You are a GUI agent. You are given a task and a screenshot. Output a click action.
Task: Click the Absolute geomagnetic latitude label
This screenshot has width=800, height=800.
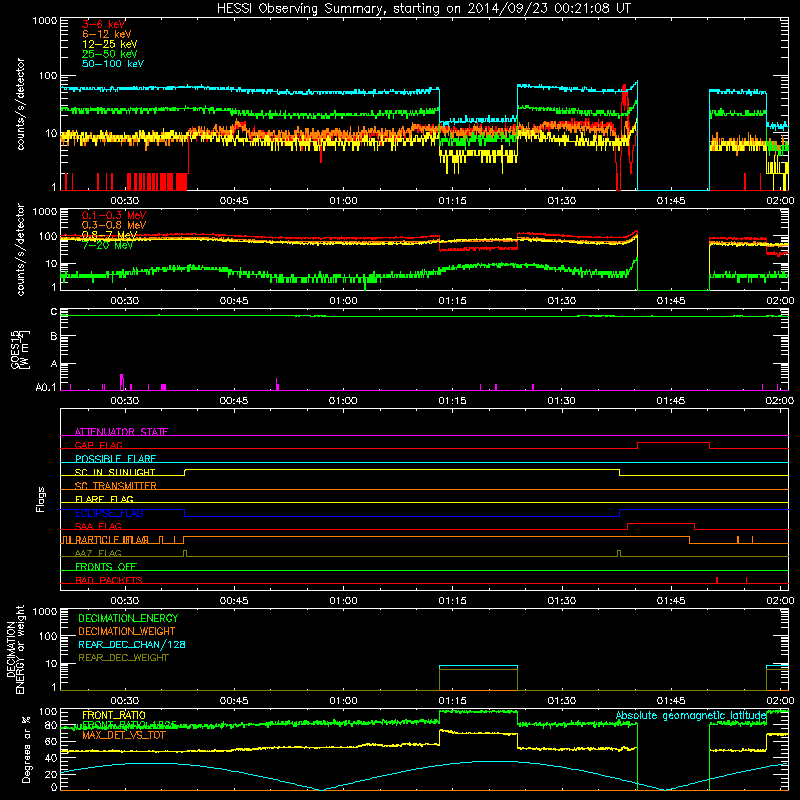click(x=691, y=715)
